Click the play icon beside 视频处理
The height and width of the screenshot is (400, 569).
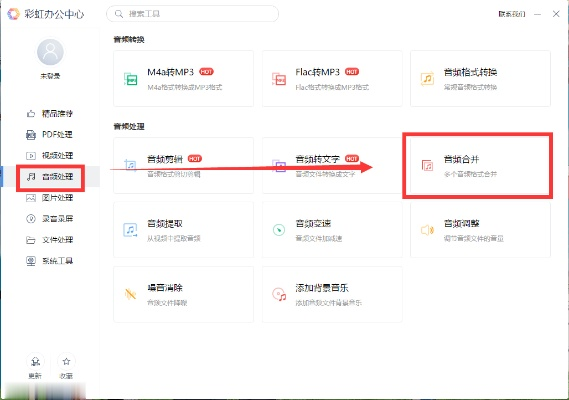(31, 156)
